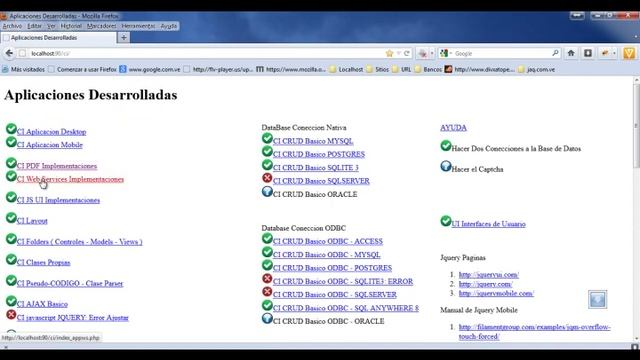
Task: Open the jaq.com.ve bookmark
Action: 536,69
